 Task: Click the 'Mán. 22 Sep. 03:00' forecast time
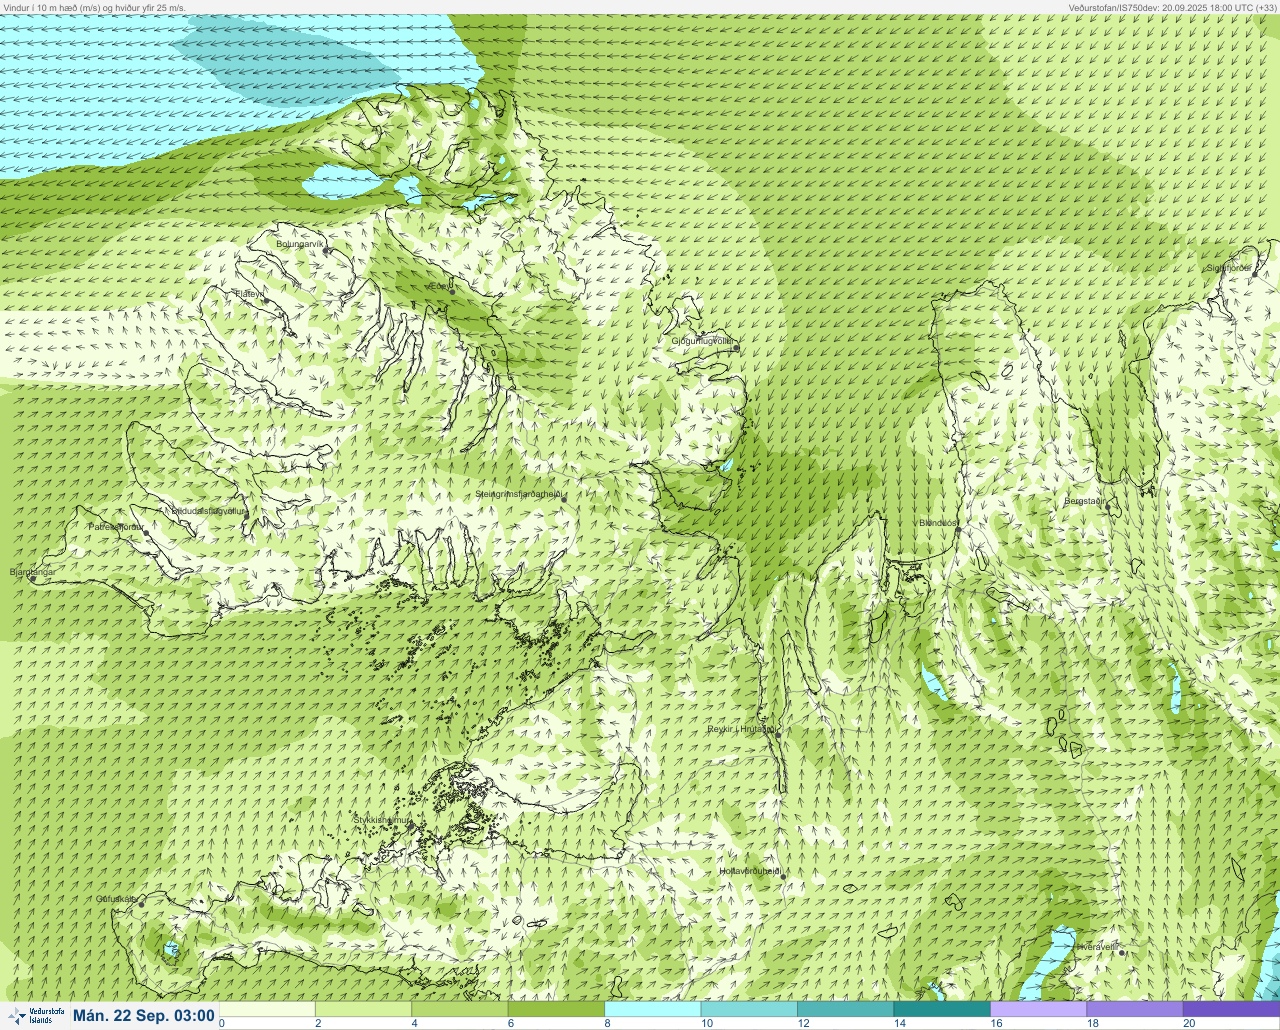144,1015
